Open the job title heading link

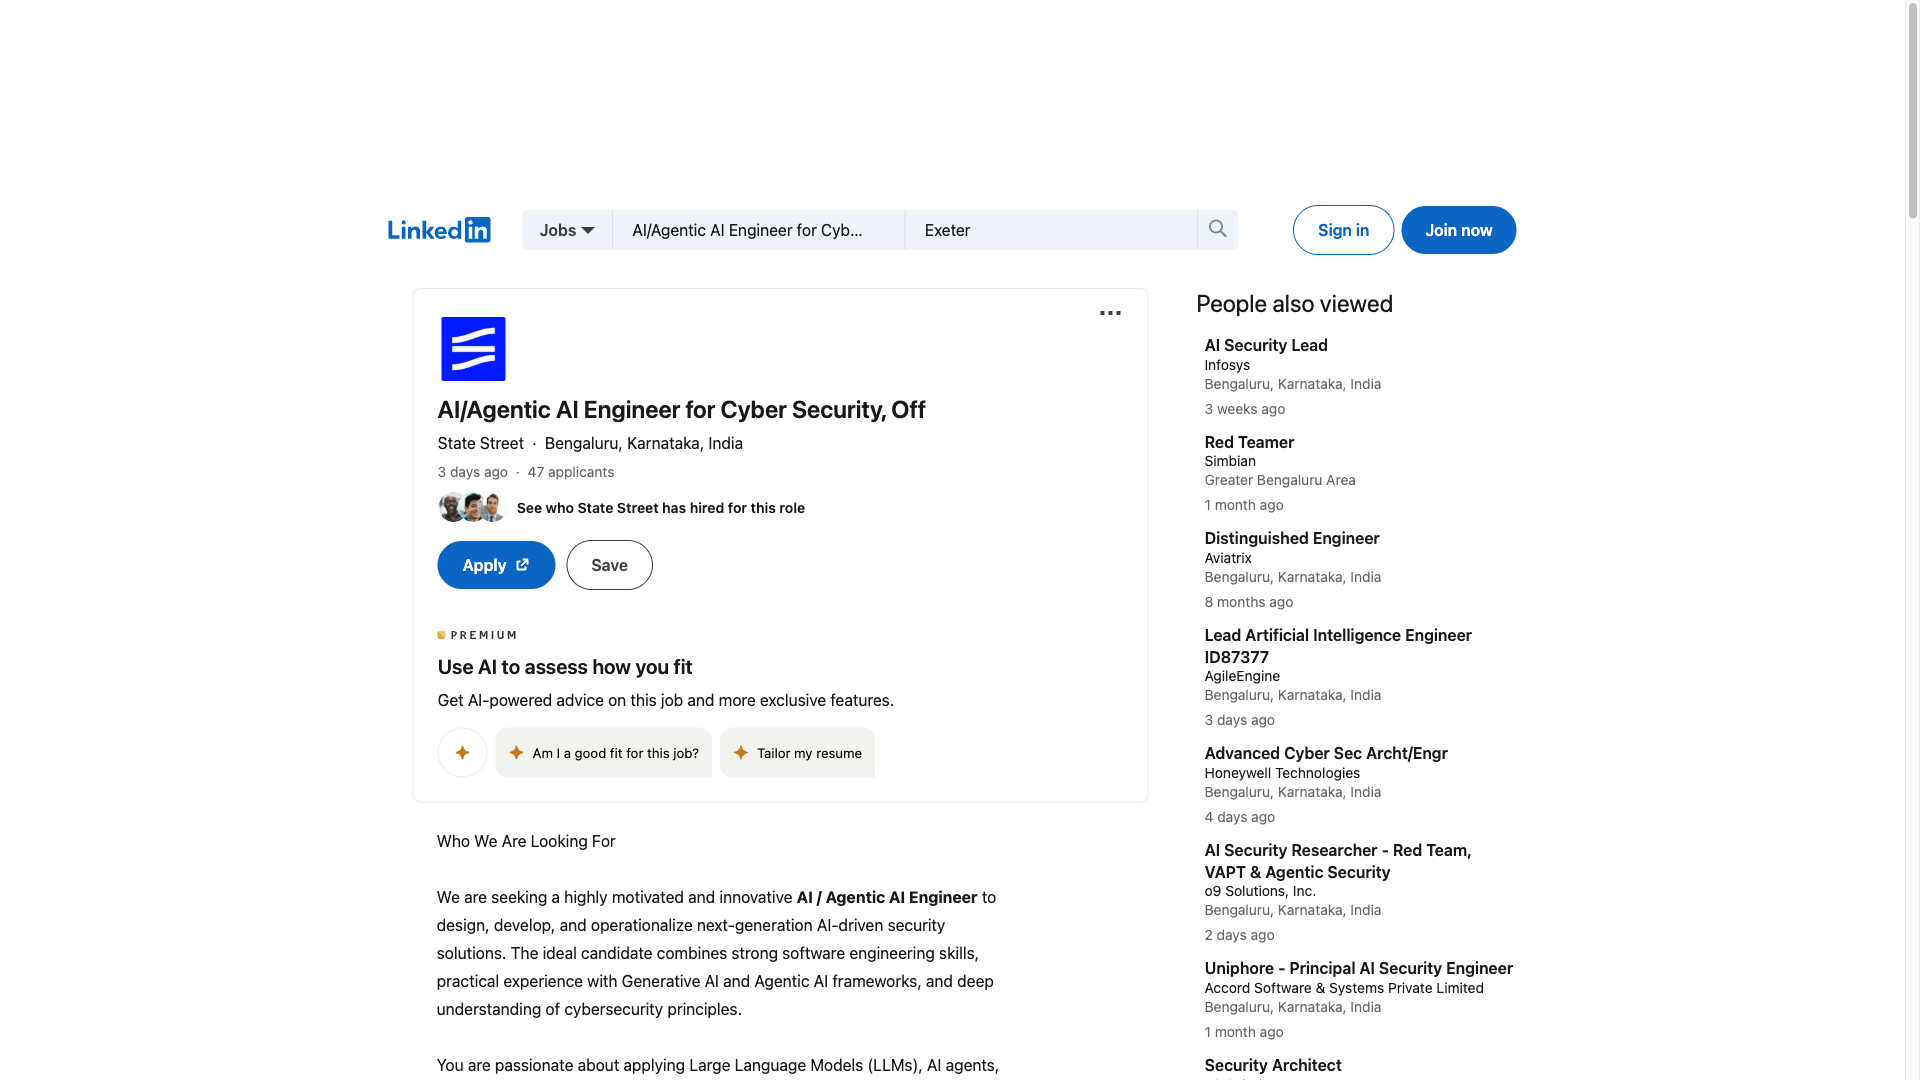point(681,410)
